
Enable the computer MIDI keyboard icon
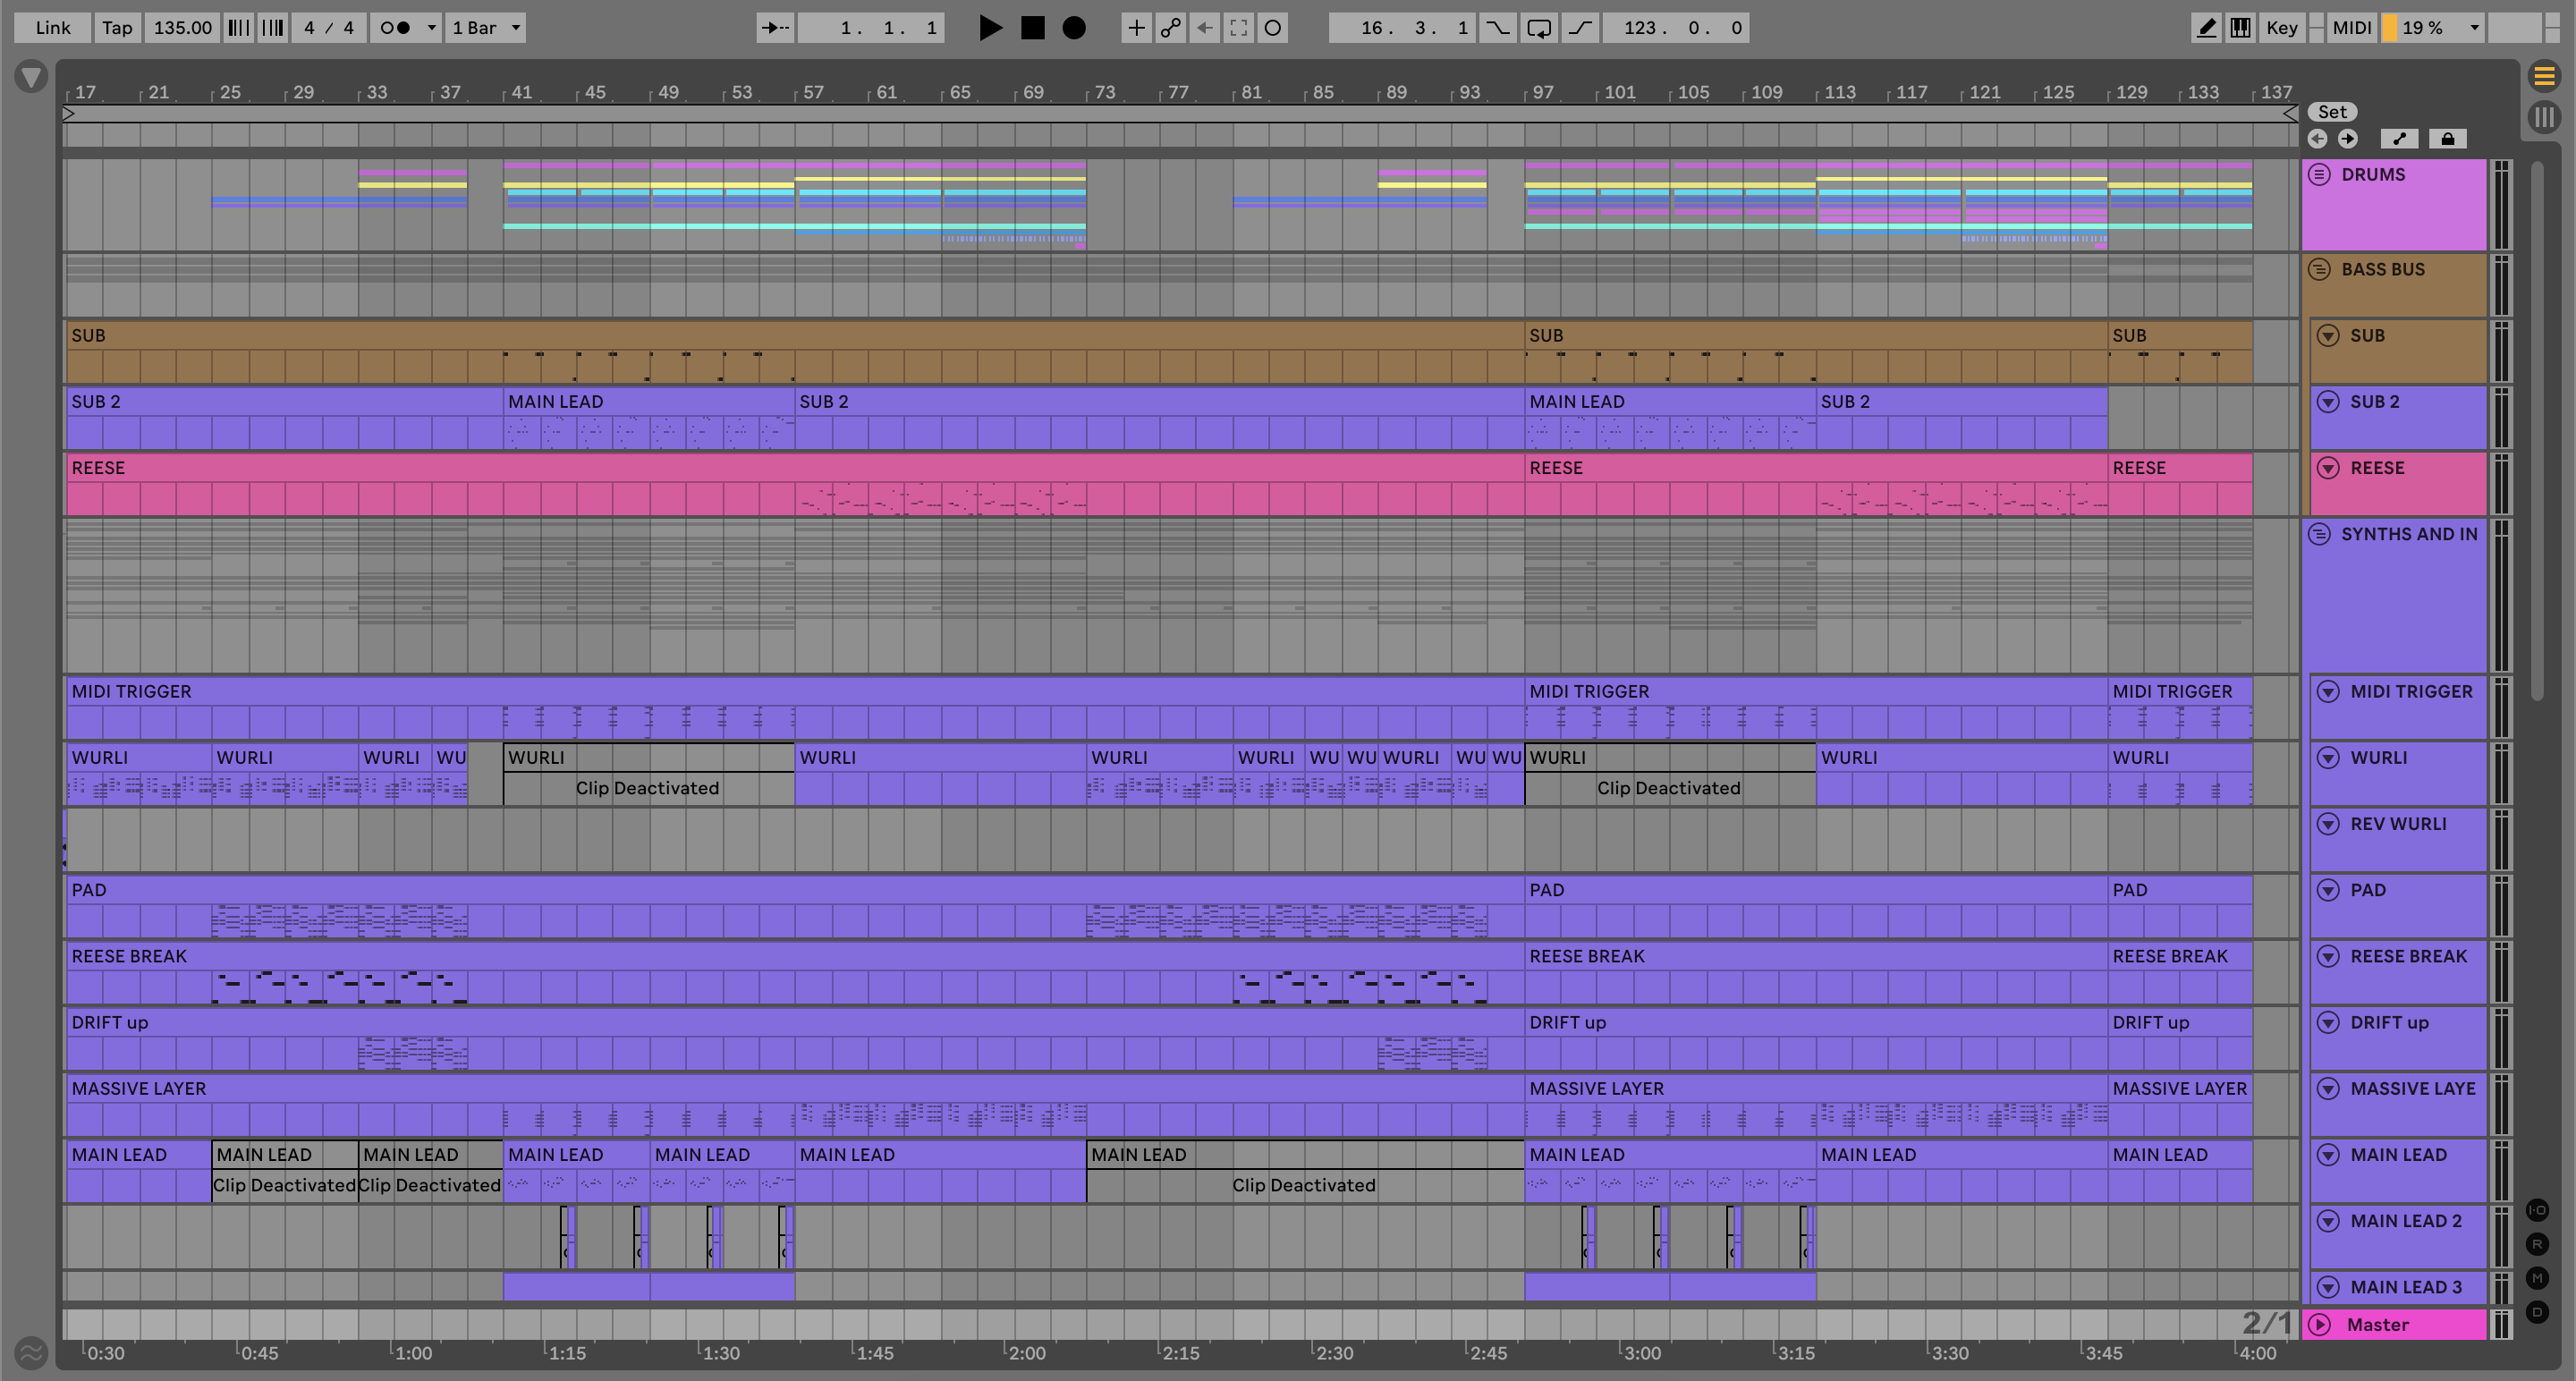click(x=2240, y=28)
